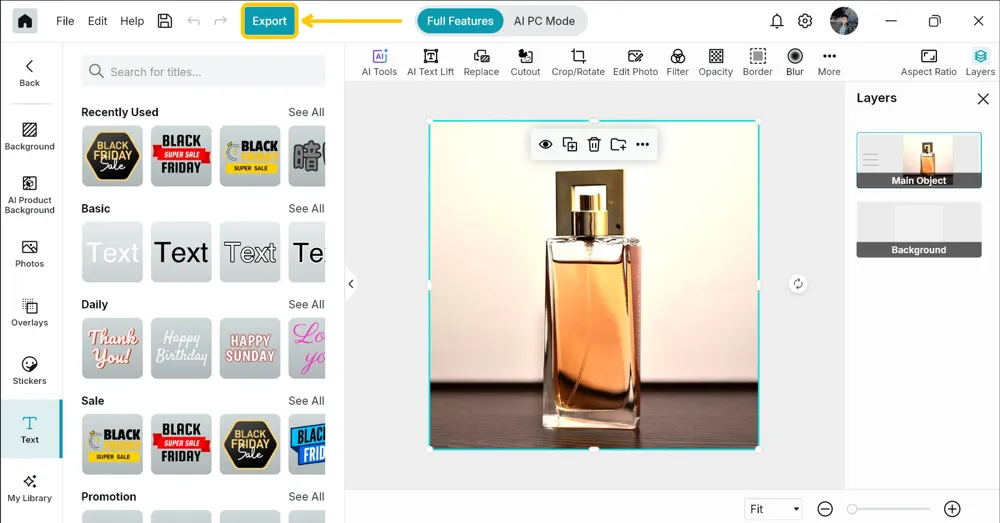
Task: Insert the Happy Sunday title
Action: (250, 348)
